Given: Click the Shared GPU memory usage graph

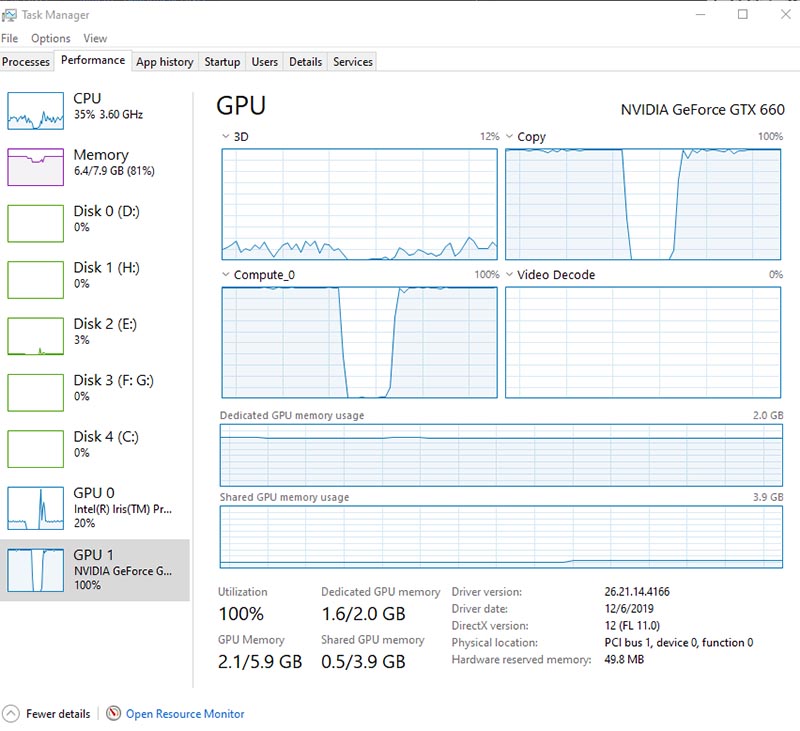Looking at the screenshot, I should pyautogui.click(x=501, y=537).
